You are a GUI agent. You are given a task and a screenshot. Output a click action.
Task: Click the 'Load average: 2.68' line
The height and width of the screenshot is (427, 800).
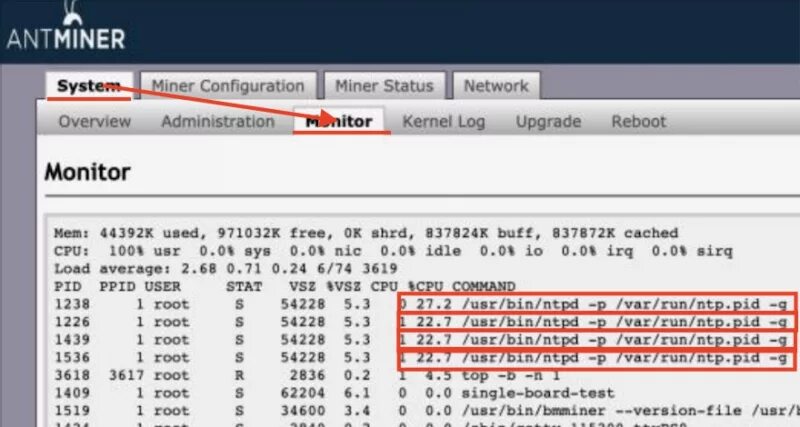(x=226, y=269)
